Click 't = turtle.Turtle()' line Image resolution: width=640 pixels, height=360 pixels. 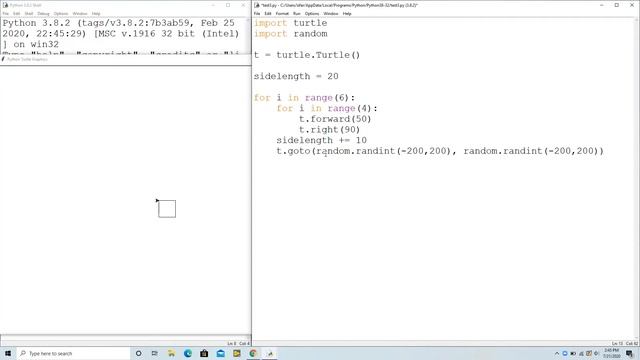tap(307, 55)
